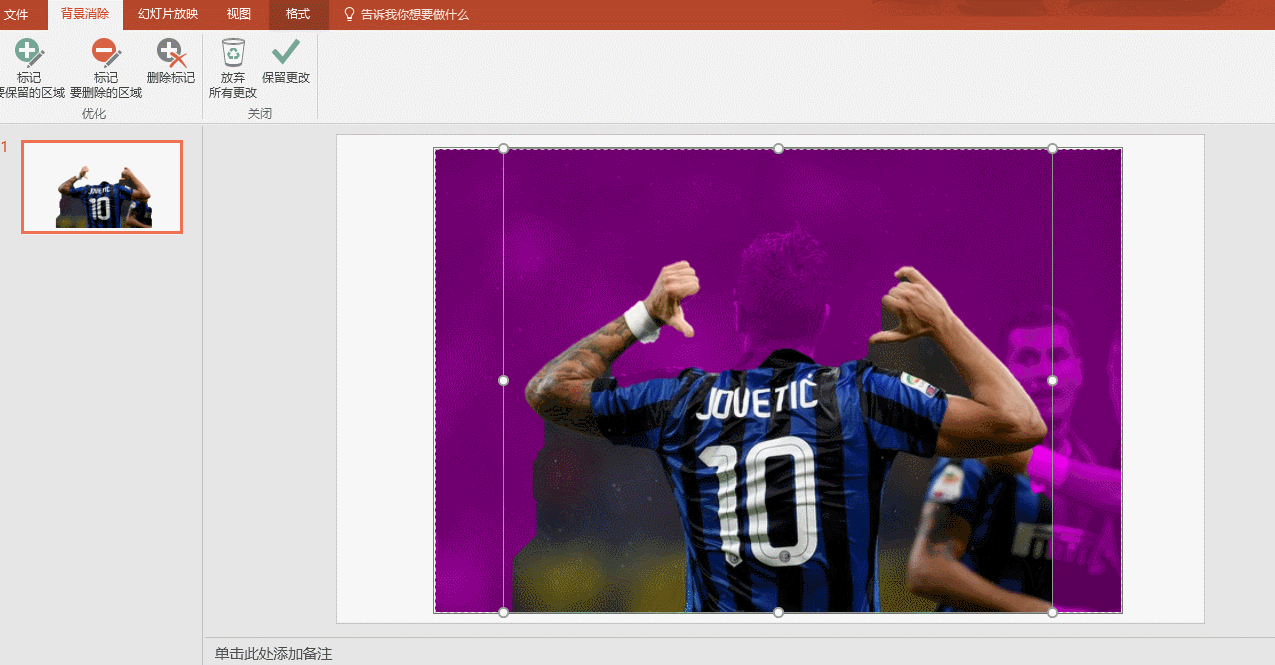The height and width of the screenshot is (665, 1275).
Task: Switch to the 背景消除 tab
Action: (85, 14)
